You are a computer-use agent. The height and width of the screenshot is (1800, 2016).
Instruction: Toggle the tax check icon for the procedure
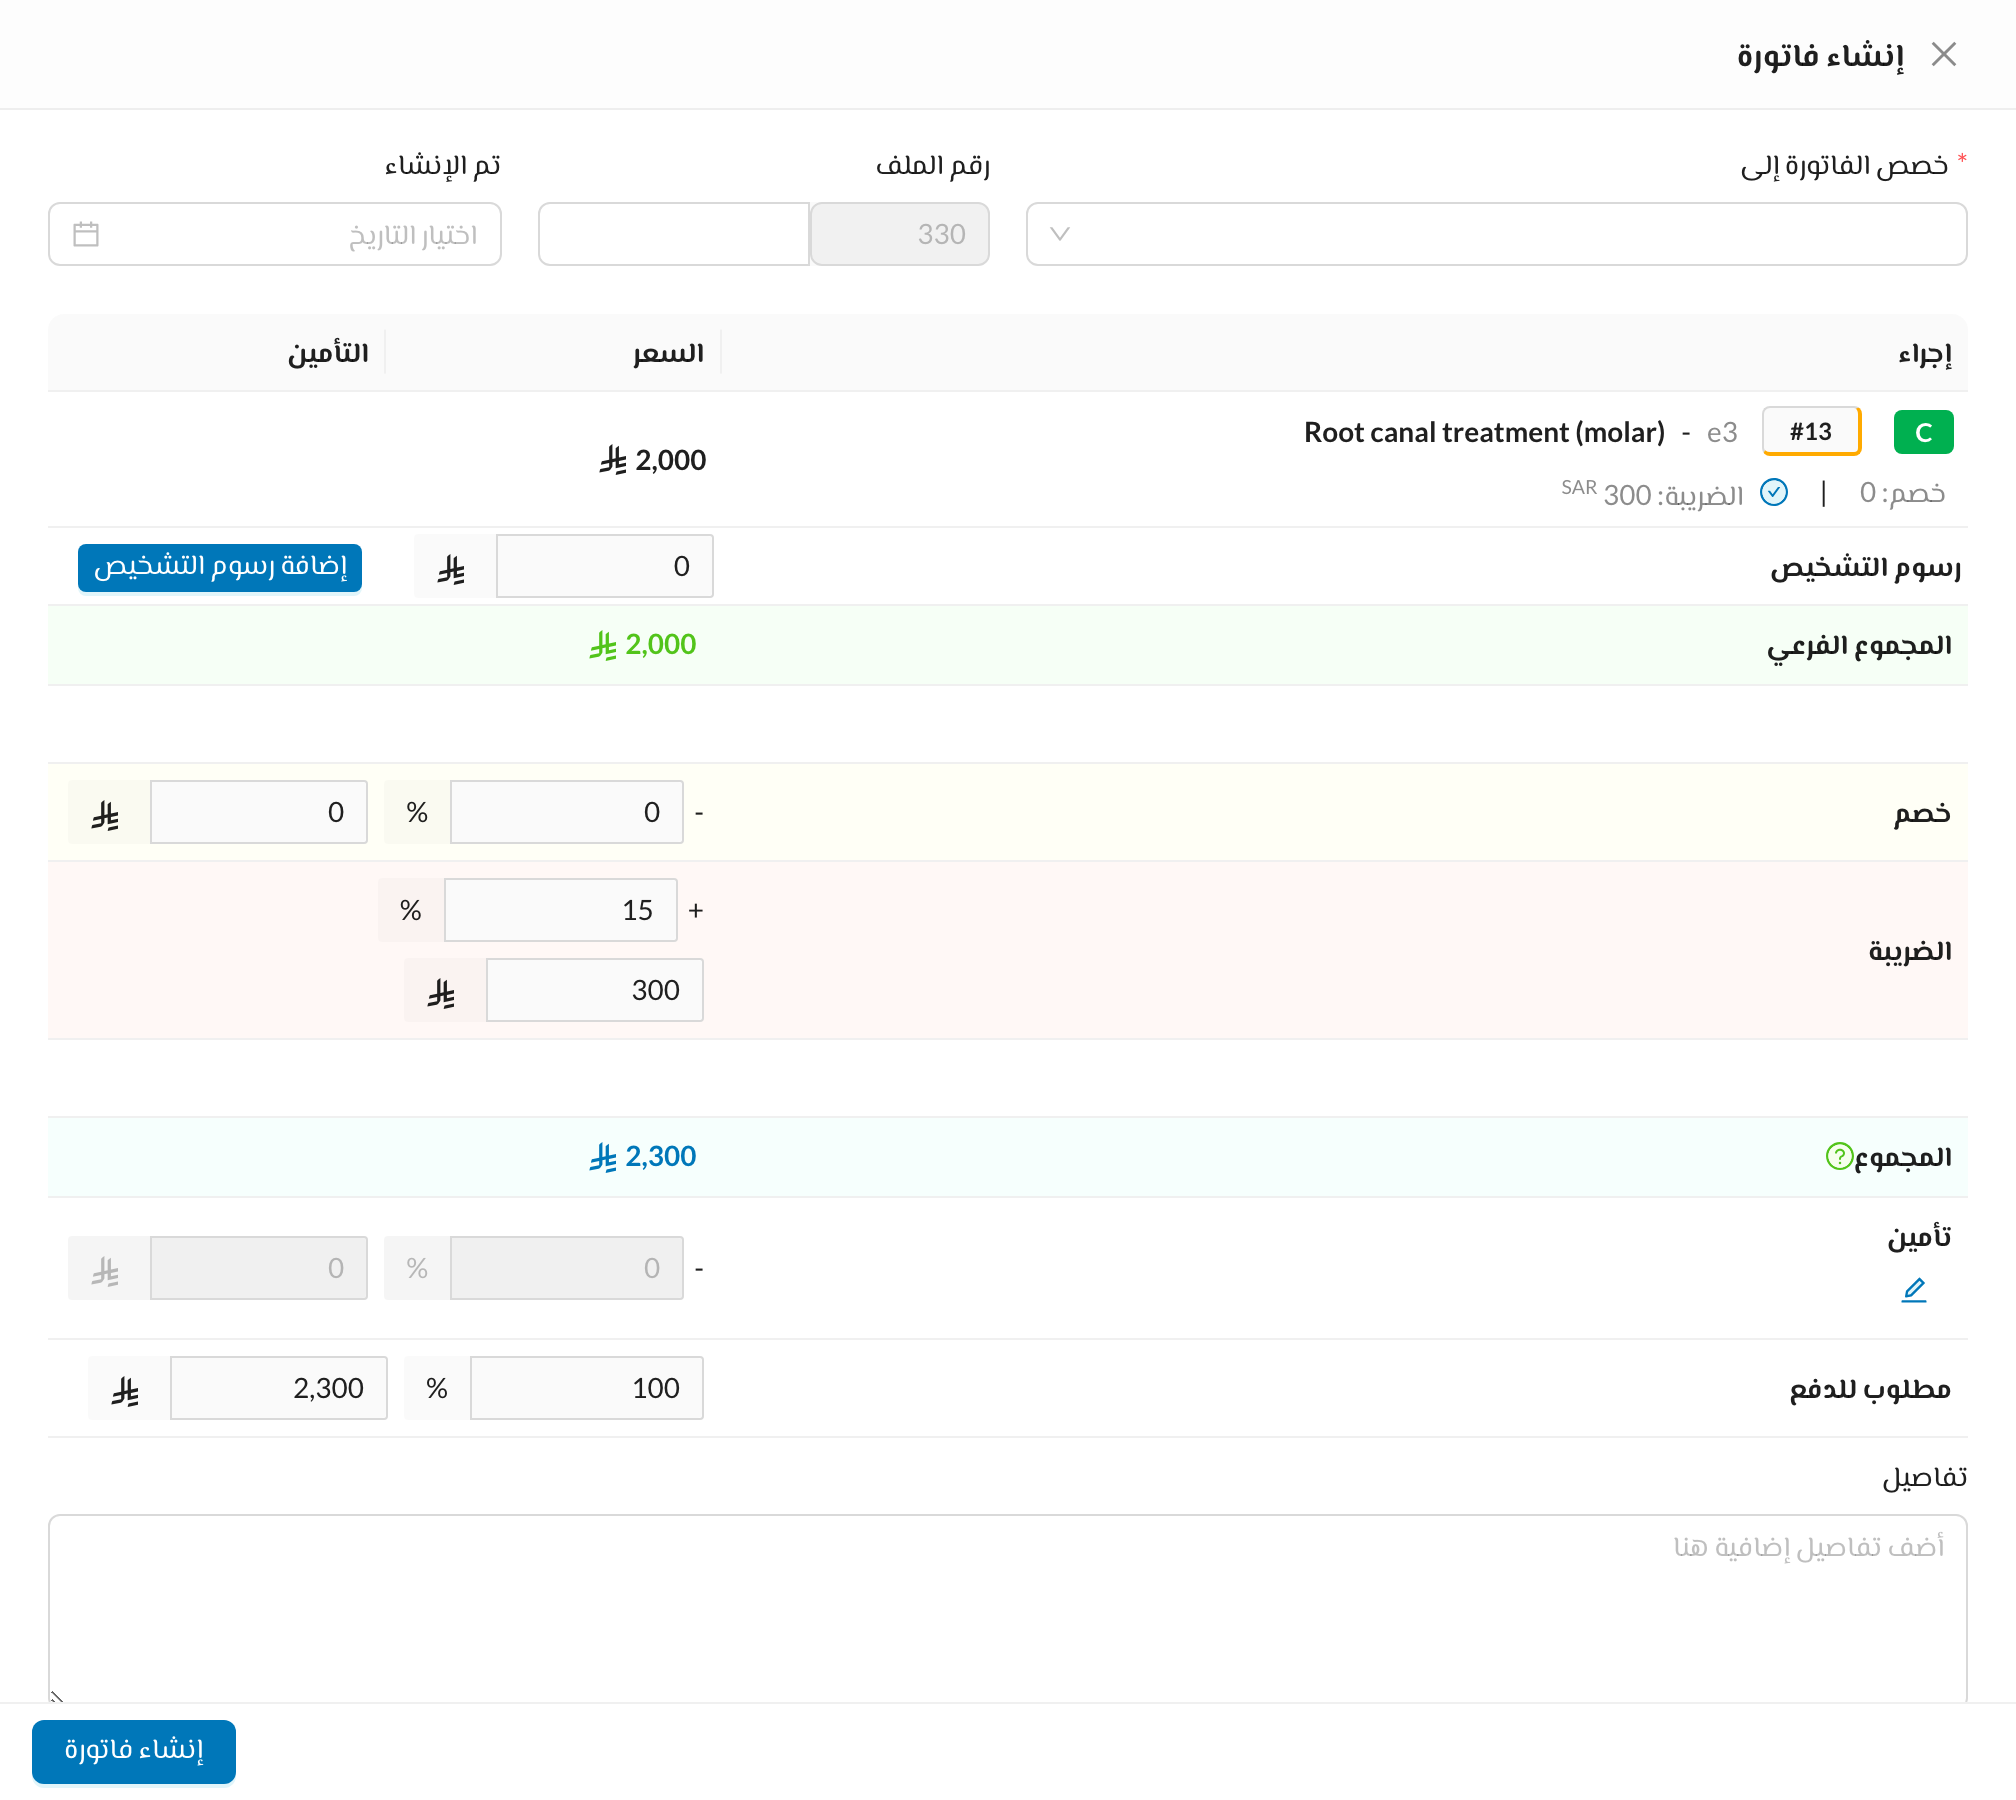coord(1774,492)
